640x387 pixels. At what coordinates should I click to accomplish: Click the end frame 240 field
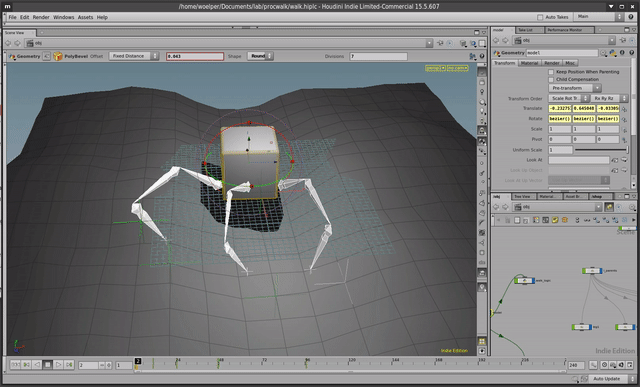[x=576, y=365]
